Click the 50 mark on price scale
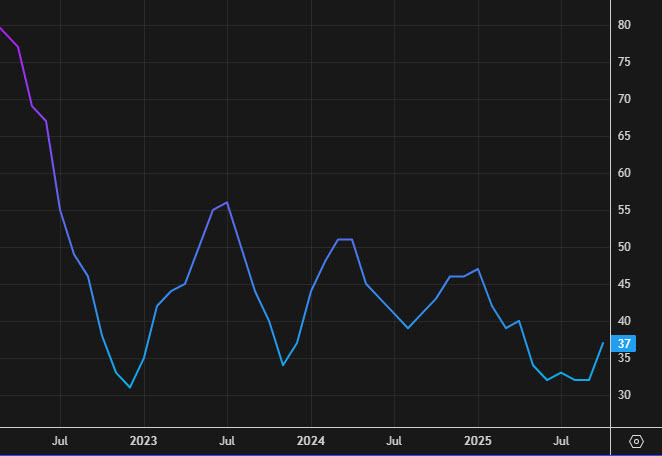The image size is (662, 456). tap(624, 247)
